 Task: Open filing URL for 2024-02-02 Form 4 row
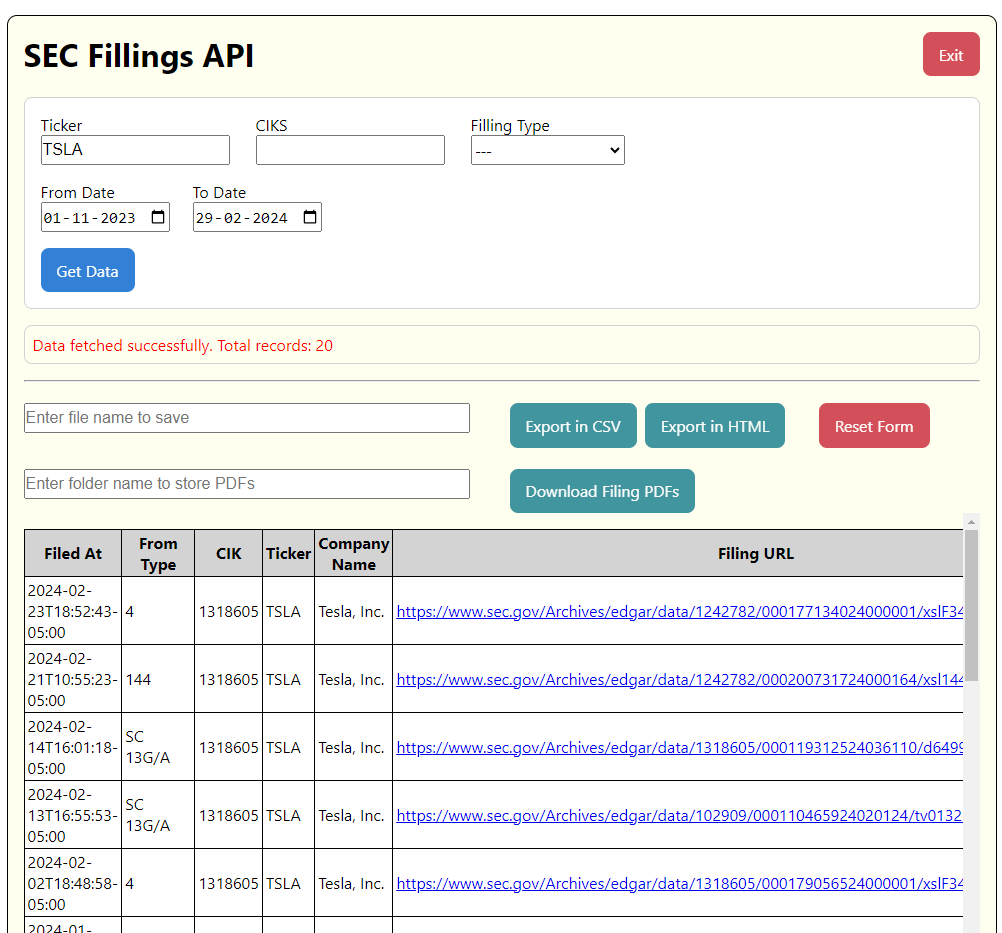679,884
